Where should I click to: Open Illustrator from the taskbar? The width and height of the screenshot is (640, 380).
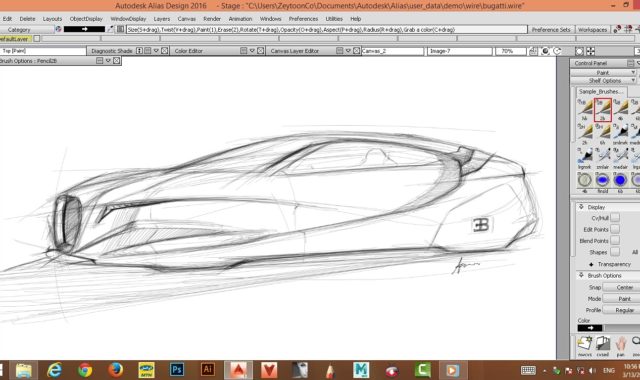tap(208, 370)
